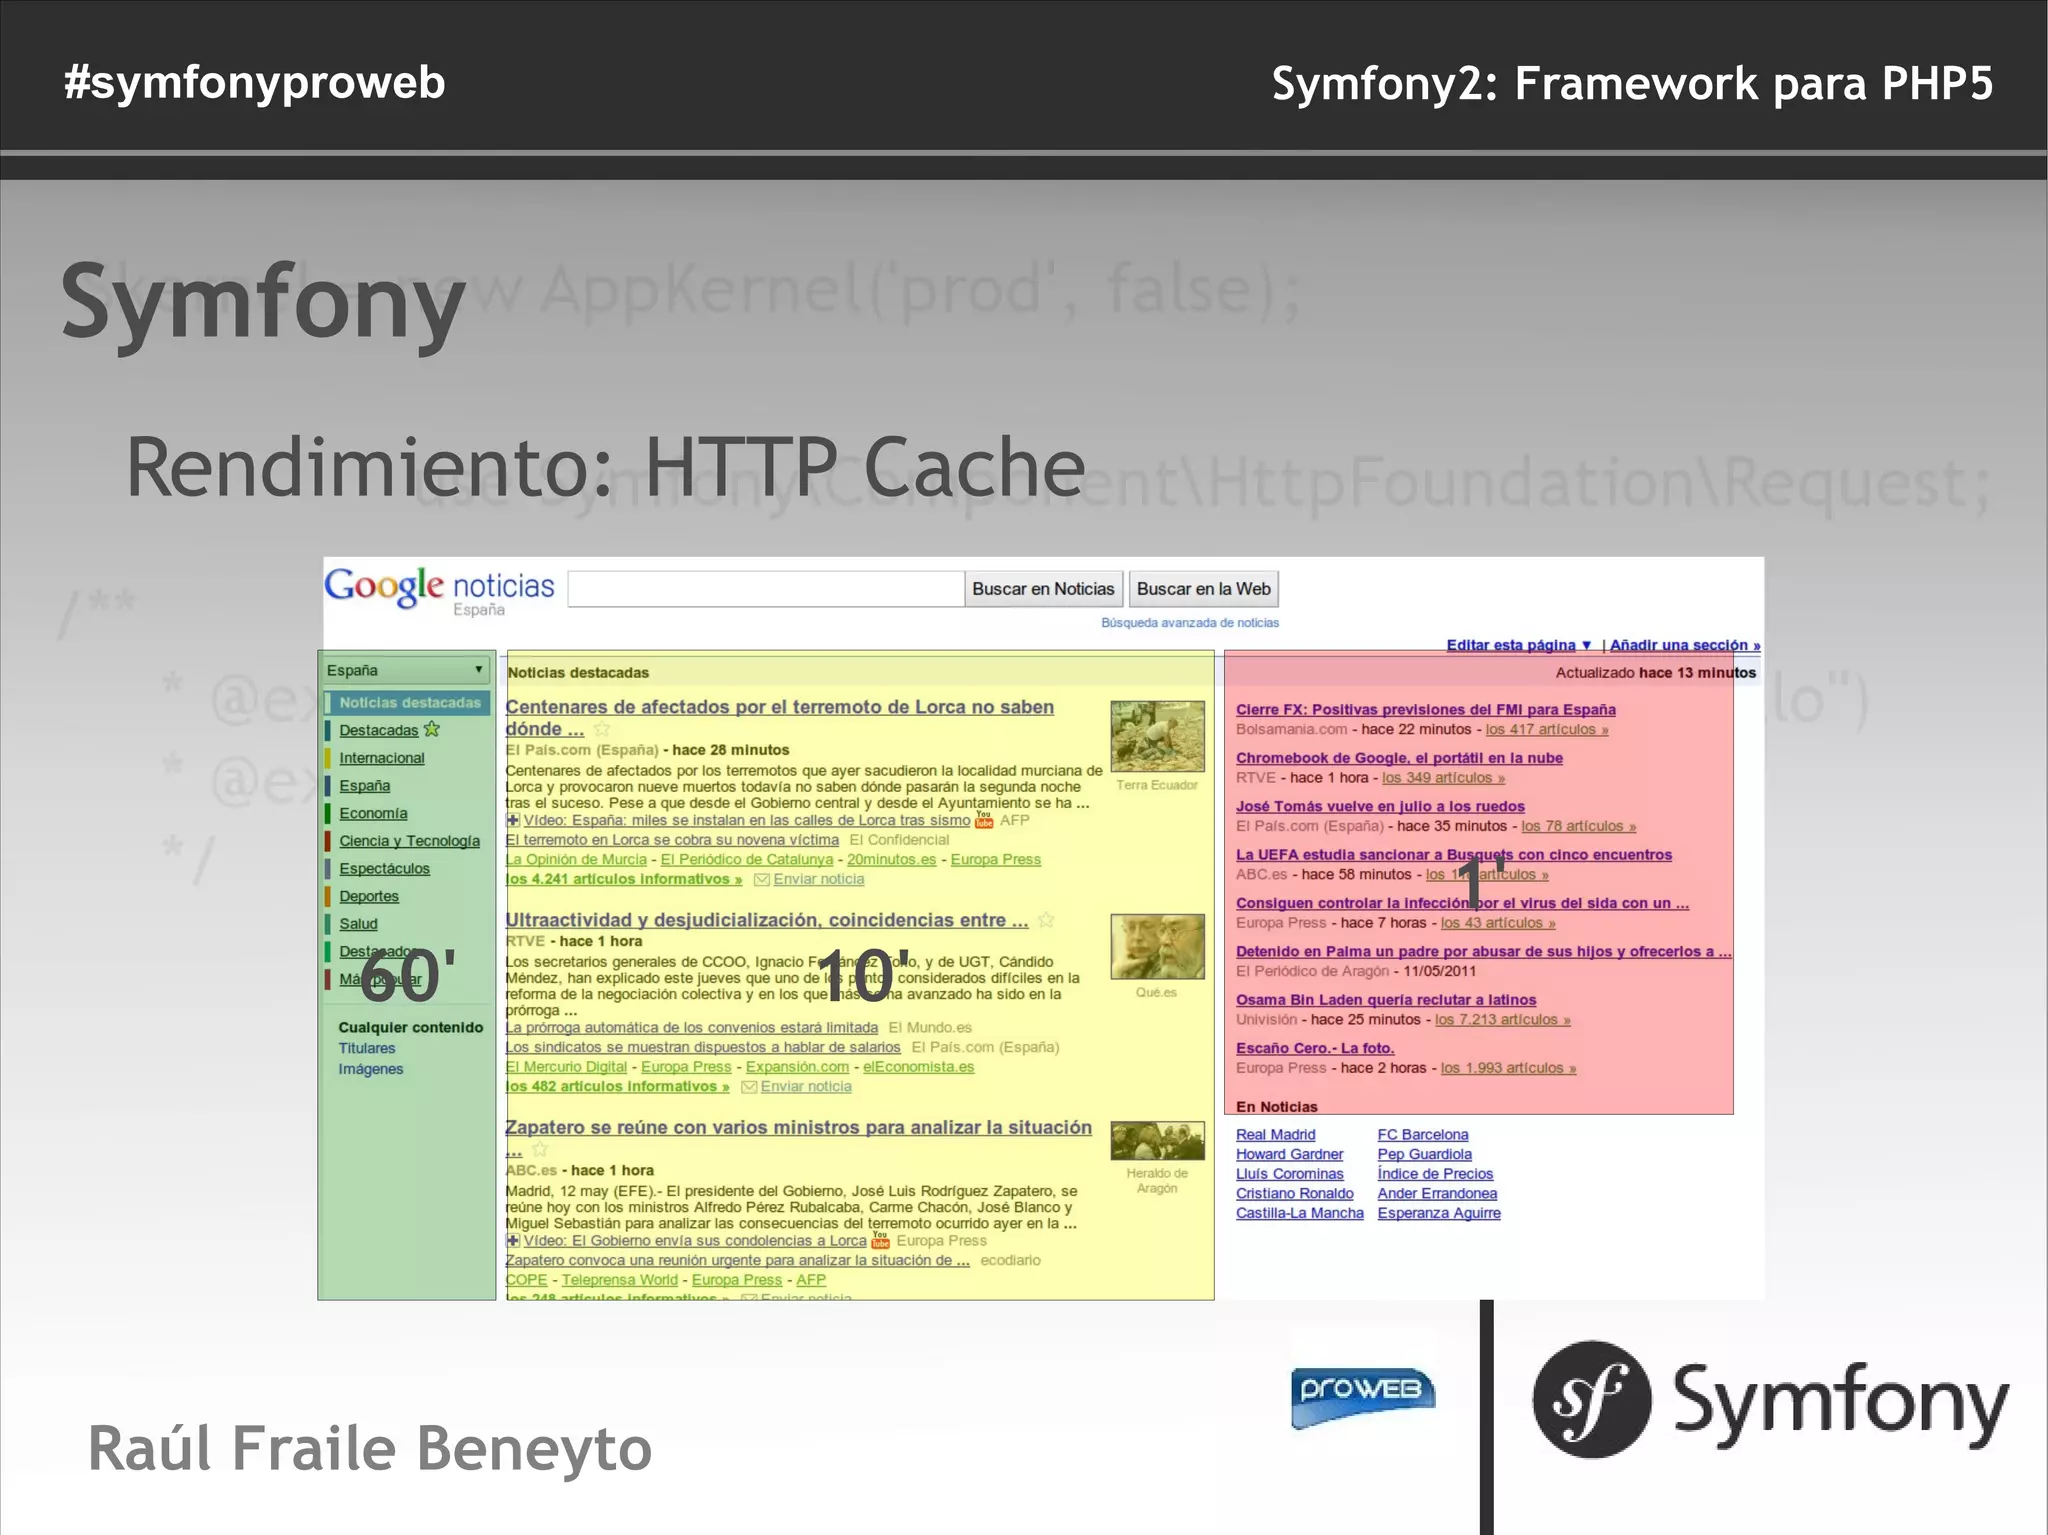
Task: Click envelope icon beside 482 artículos
Action: [748, 1086]
